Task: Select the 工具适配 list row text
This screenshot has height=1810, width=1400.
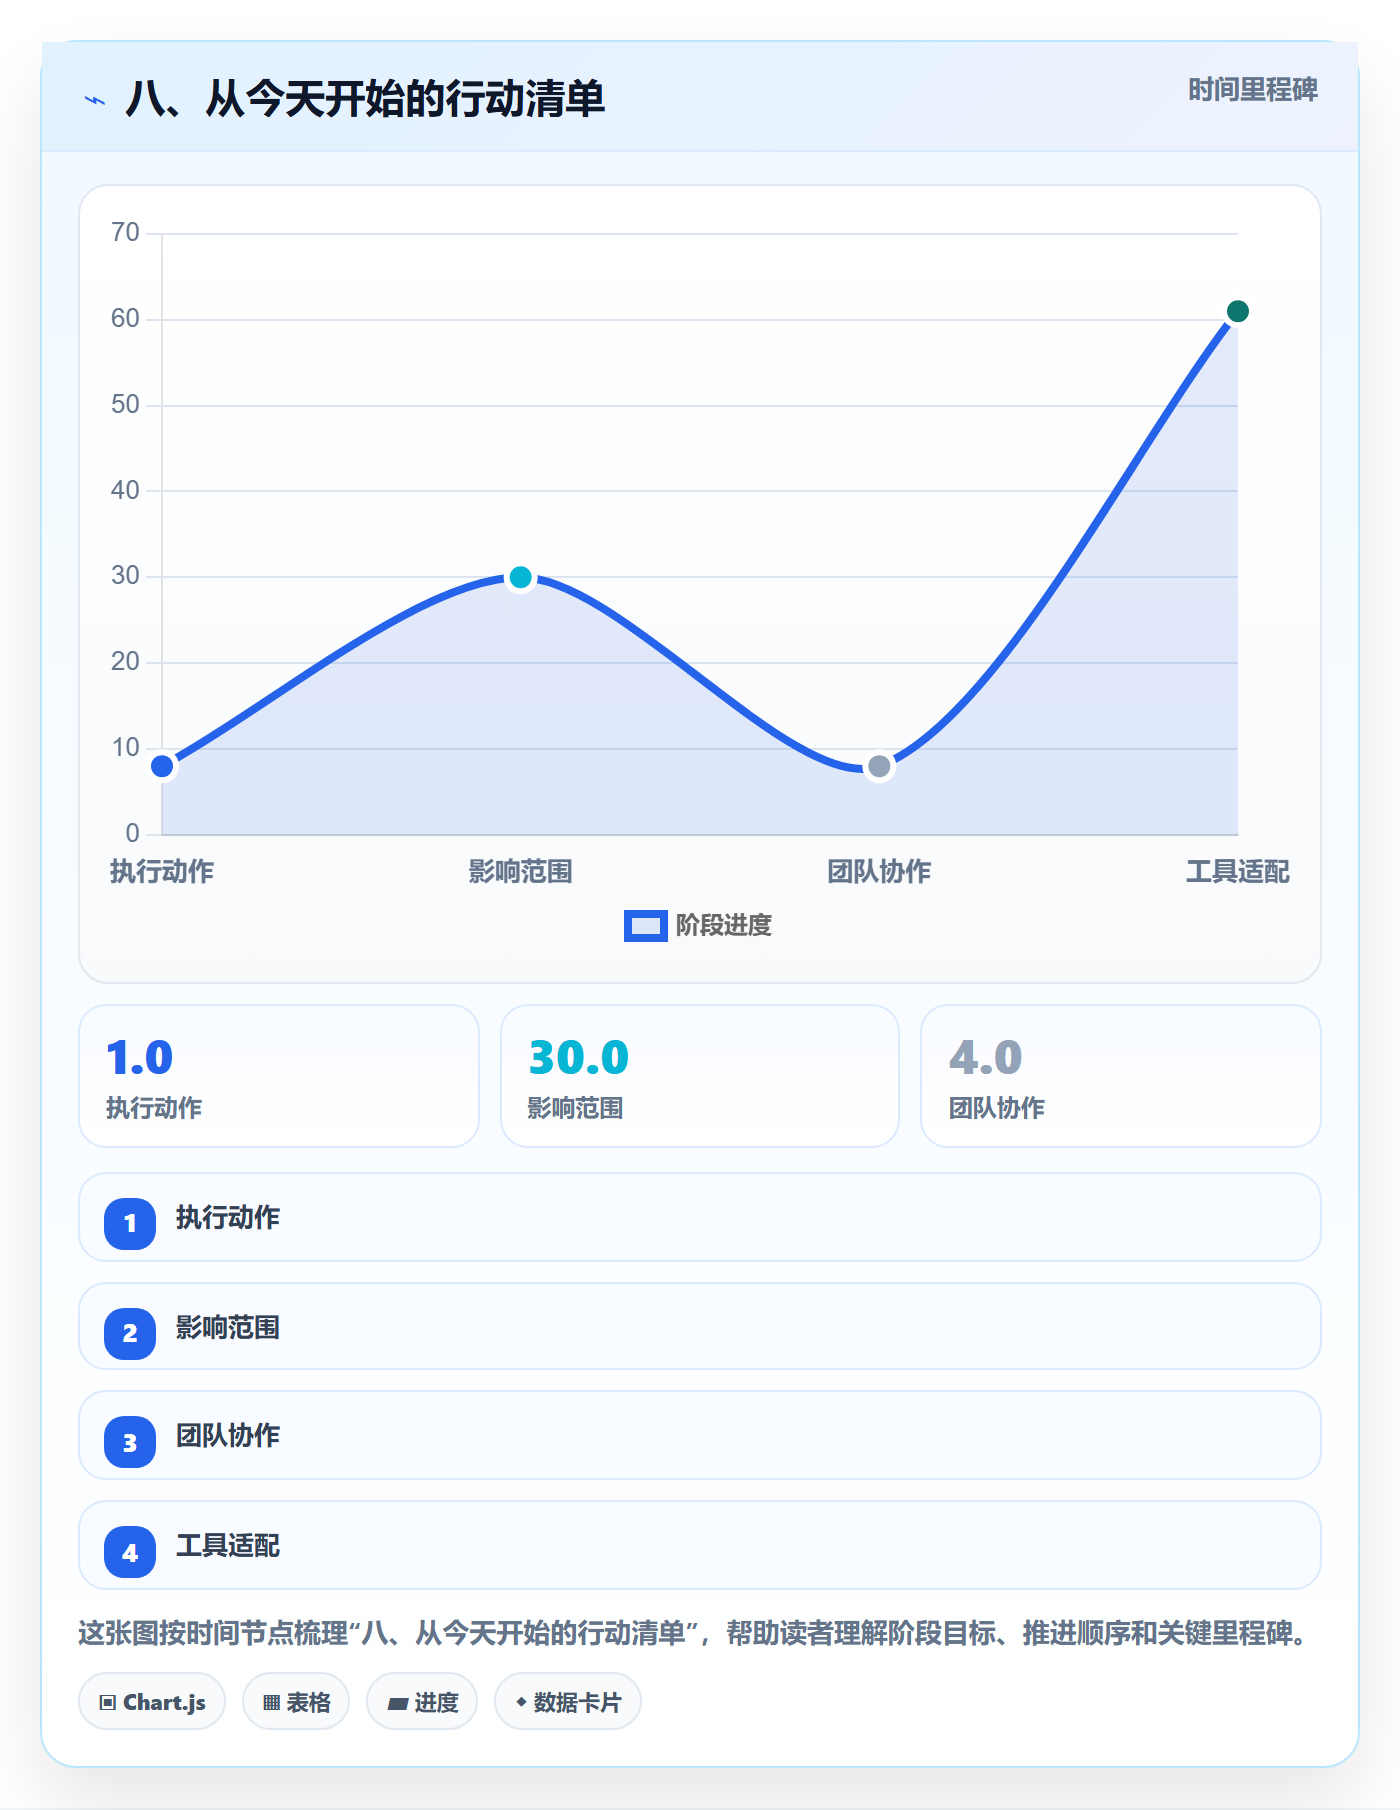Action: [x=228, y=1546]
